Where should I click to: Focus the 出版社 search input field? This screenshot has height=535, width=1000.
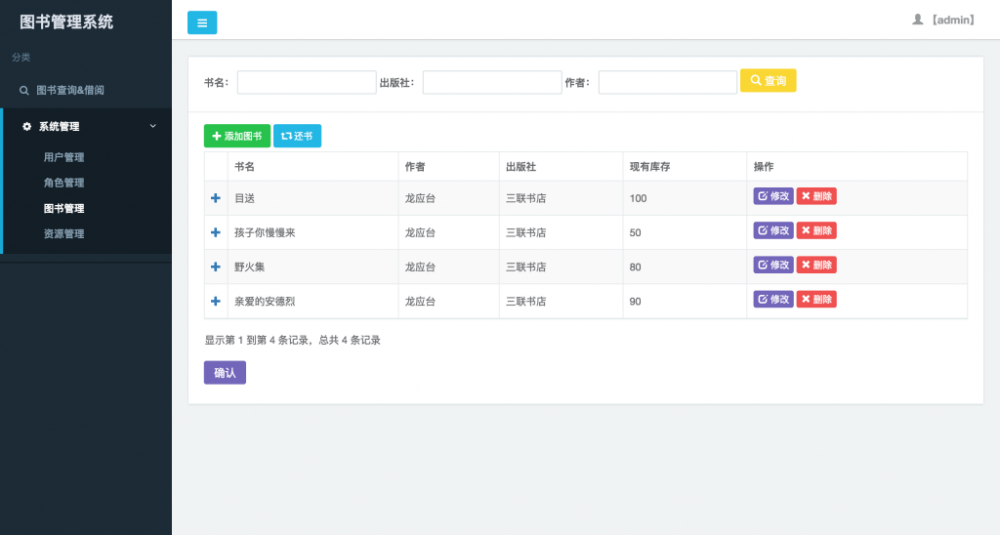492,82
